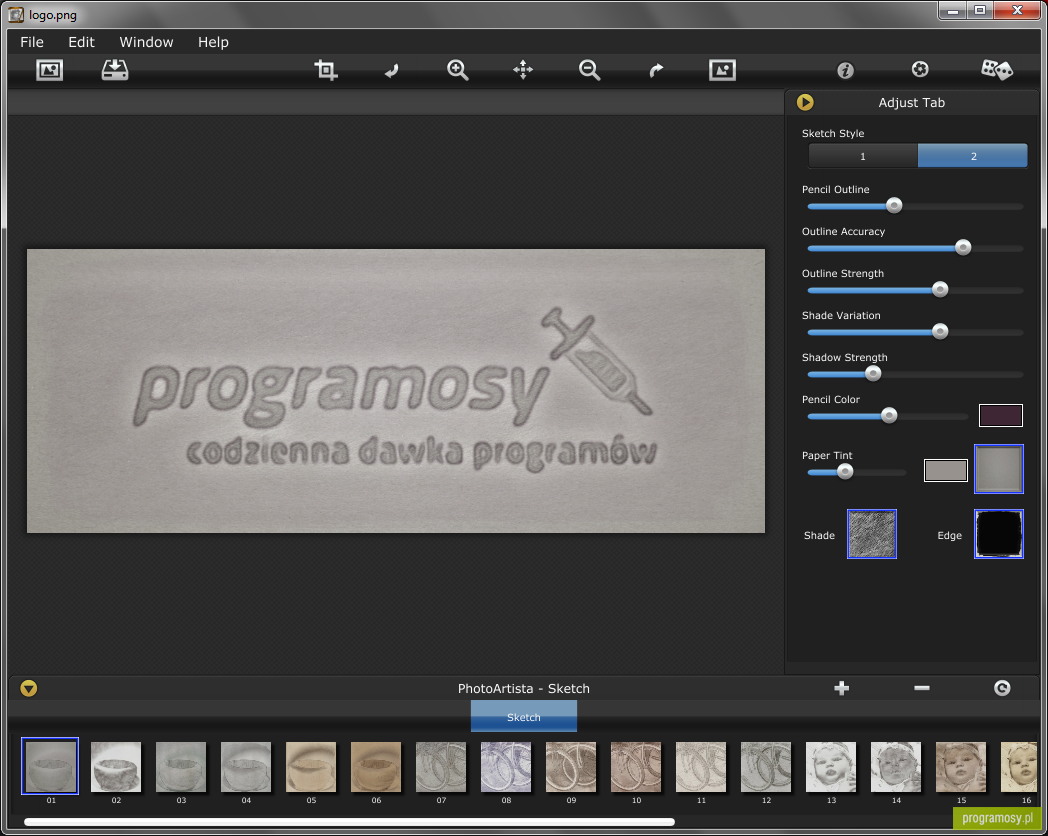Collapse the presets panel with yellow down arrow

tap(29, 688)
